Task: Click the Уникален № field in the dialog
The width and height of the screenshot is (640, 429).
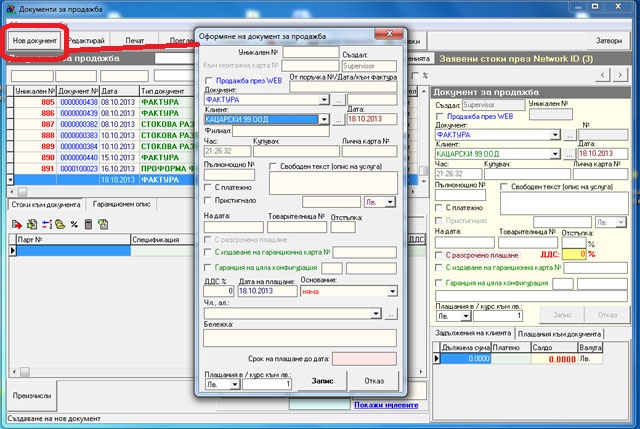Action: (x=311, y=53)
